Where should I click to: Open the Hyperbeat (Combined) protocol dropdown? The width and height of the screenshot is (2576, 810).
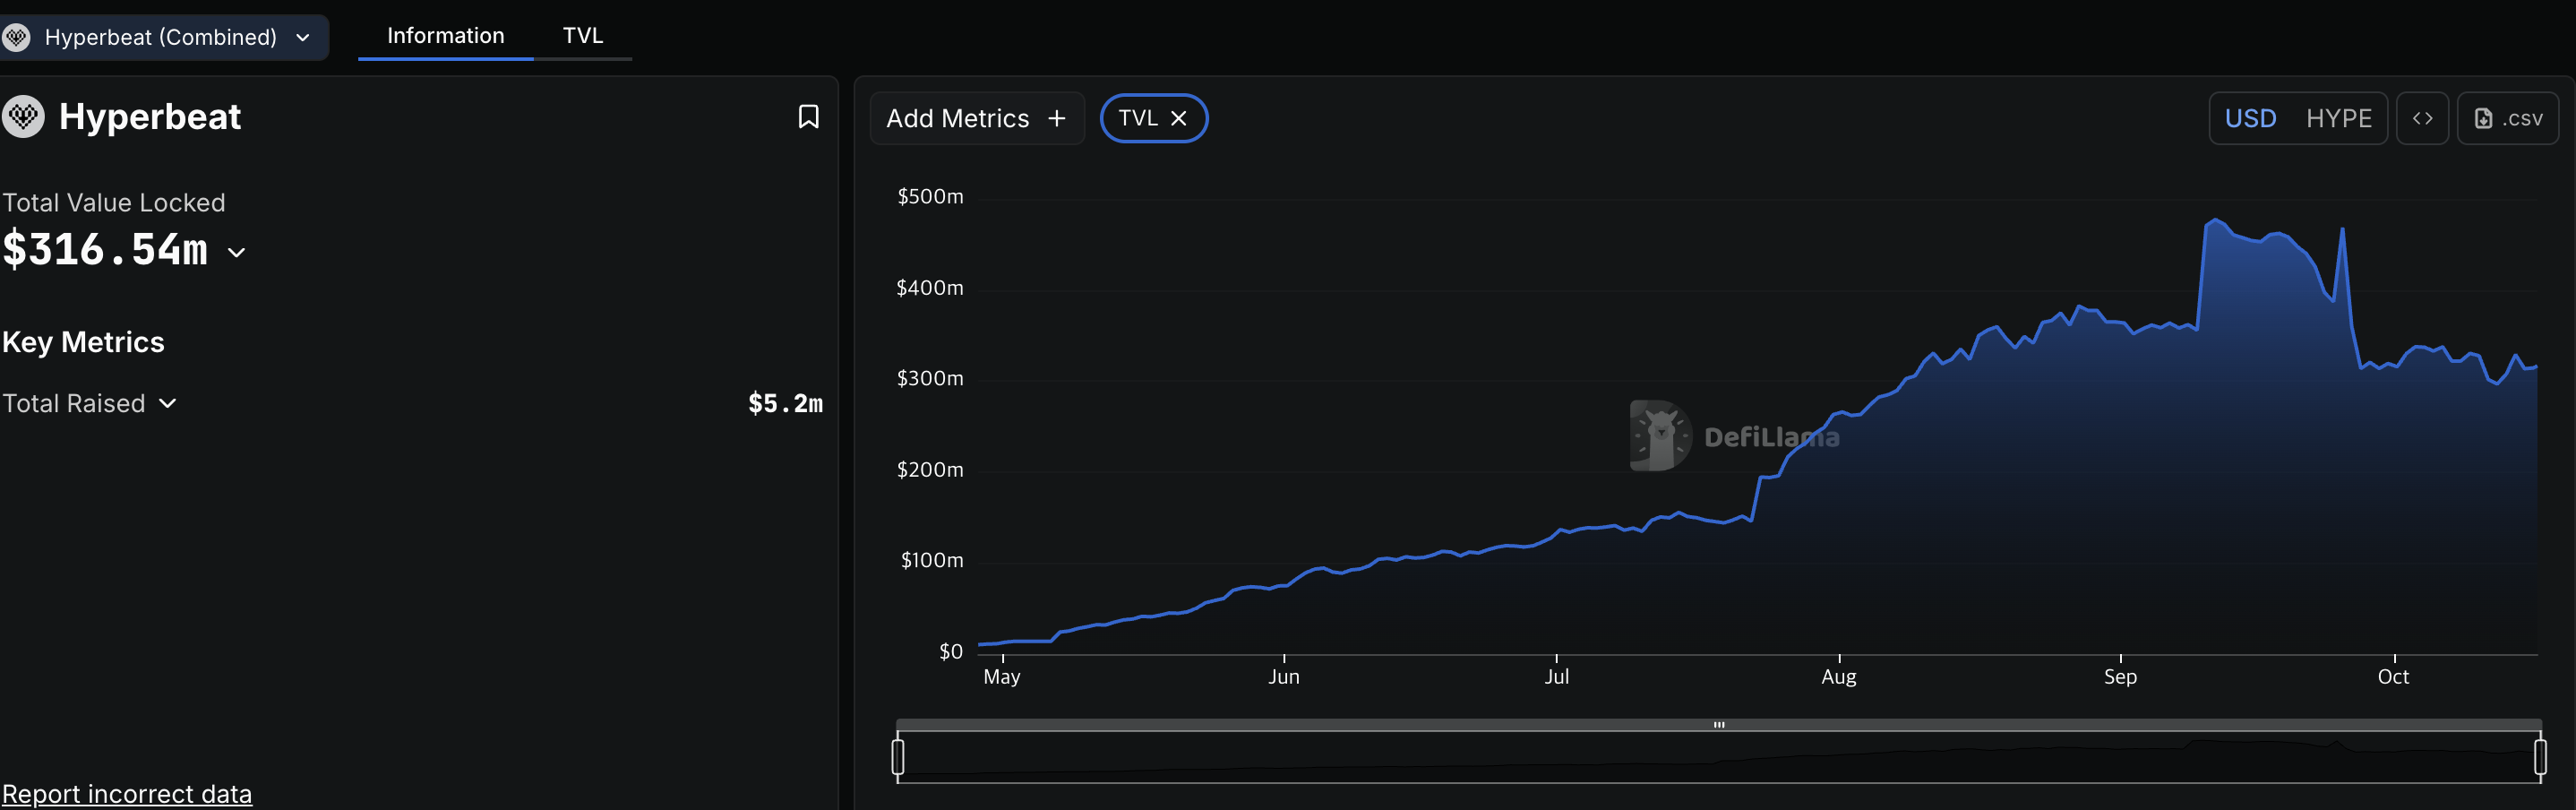click(x=163, y=37)
